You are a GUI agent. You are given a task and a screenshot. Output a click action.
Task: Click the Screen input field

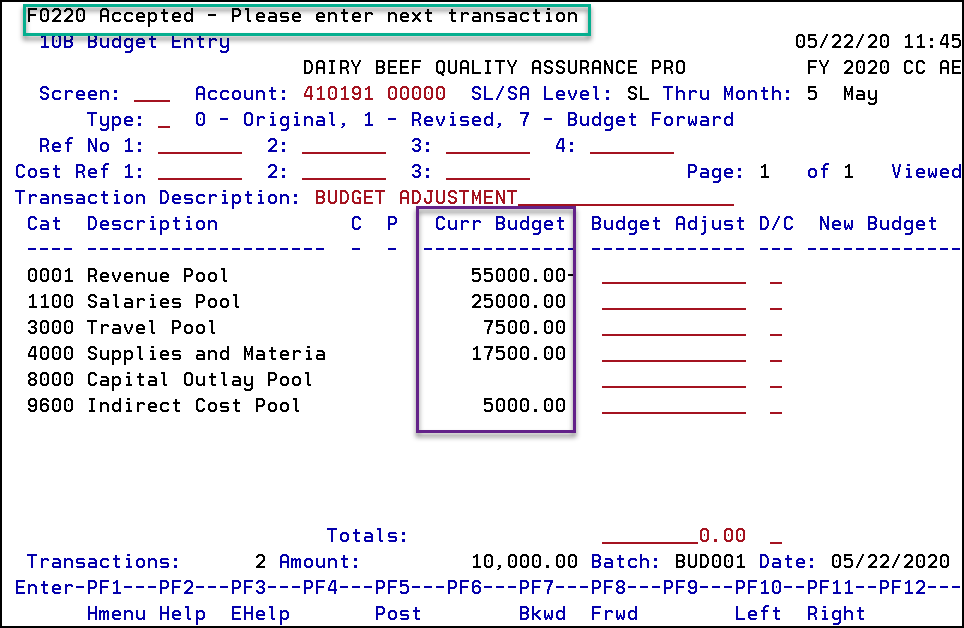152,95
